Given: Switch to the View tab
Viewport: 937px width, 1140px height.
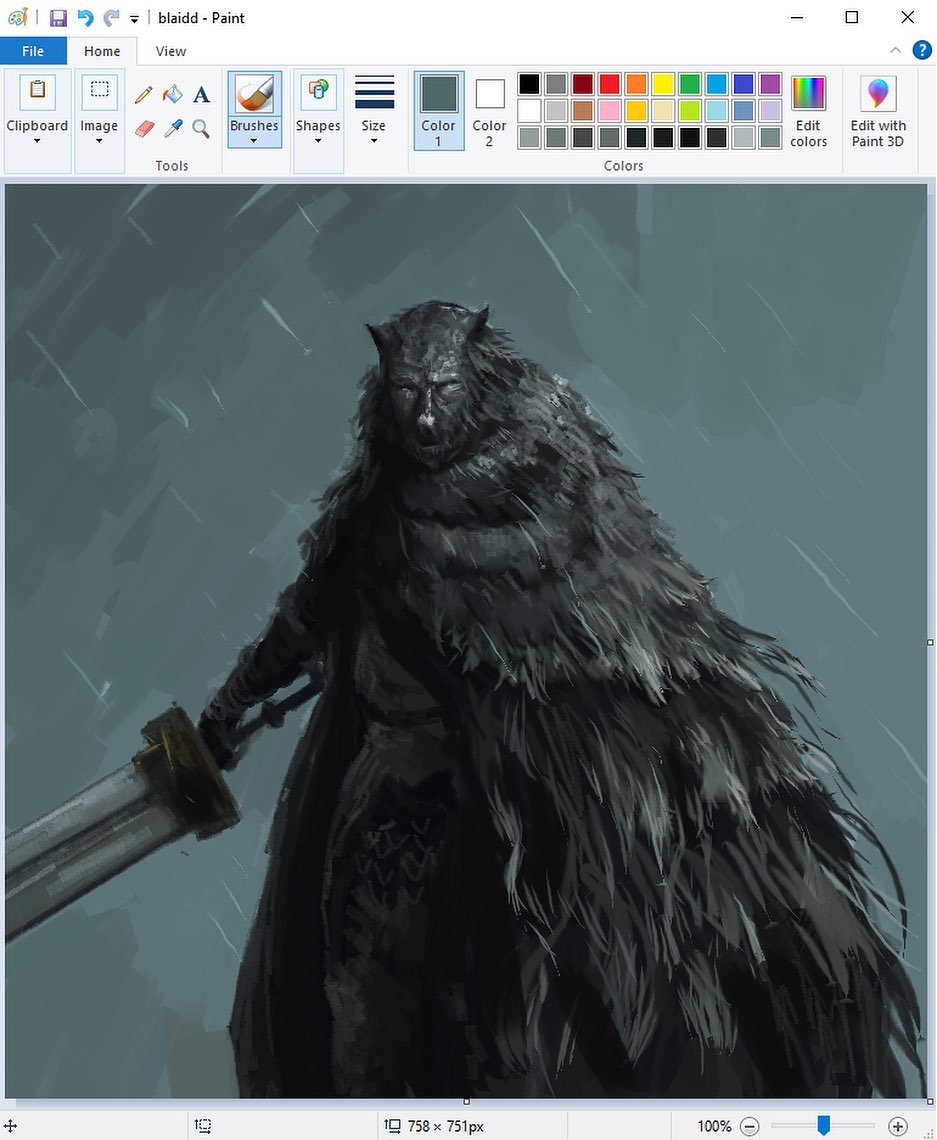Looking at the screenshot, I should tap(171, 51).
